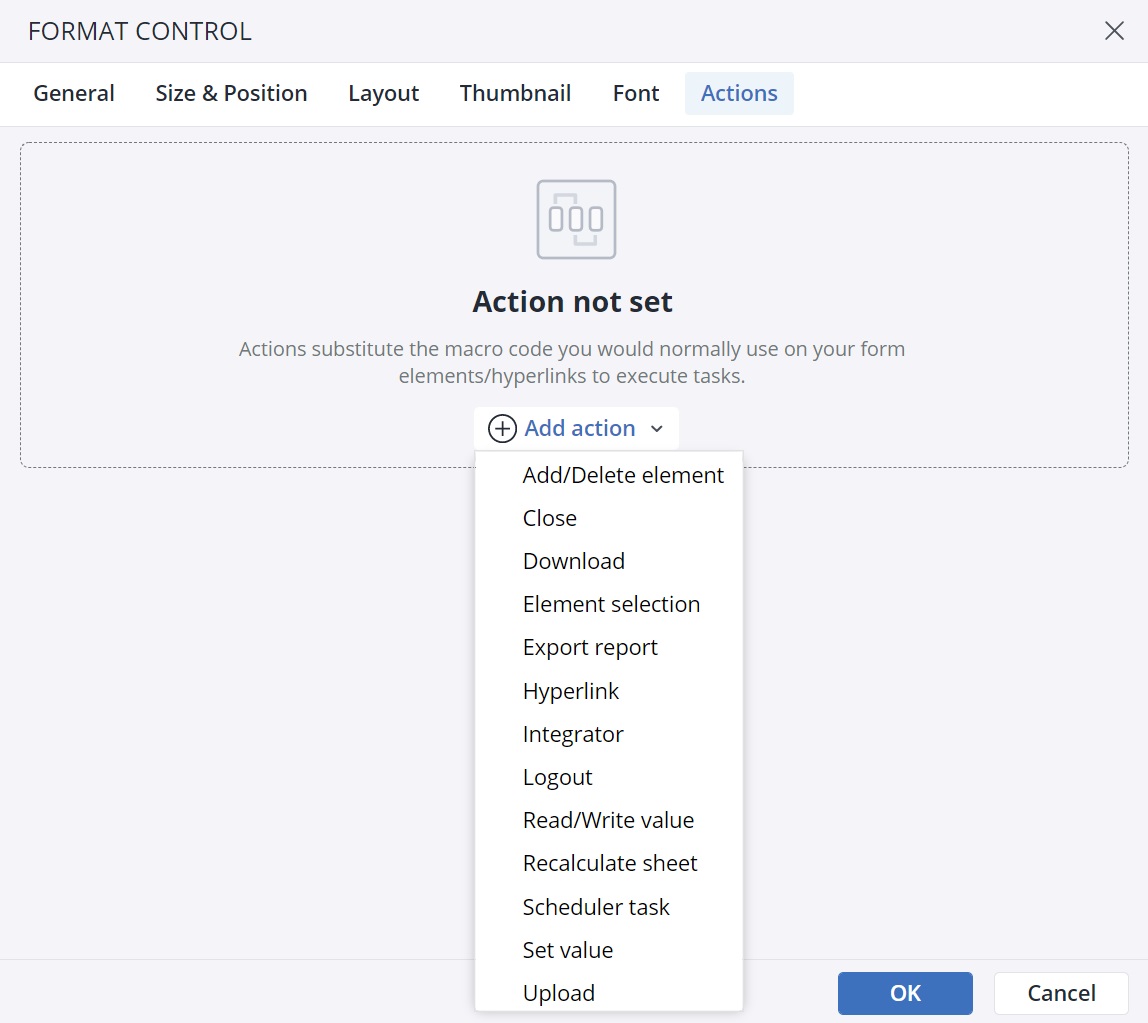The image size is (1148, 1023).
Task: Choose Element selection action
Action: pos(608,605)
